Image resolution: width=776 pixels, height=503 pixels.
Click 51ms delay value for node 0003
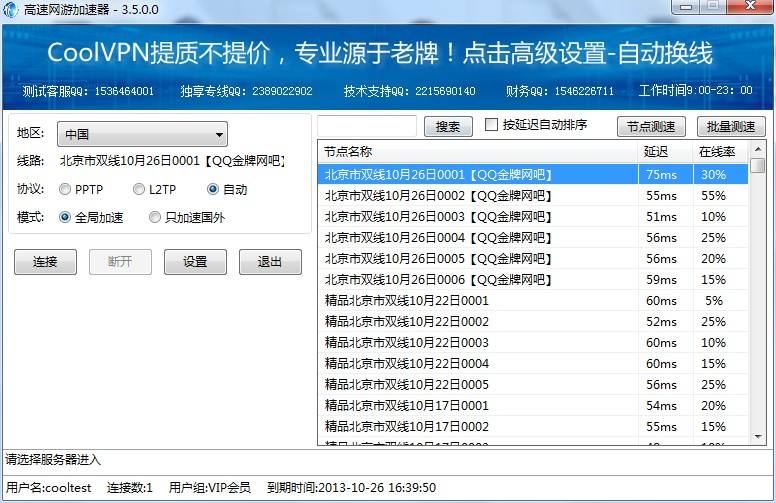pyautogui.click(x=662, y=216)
